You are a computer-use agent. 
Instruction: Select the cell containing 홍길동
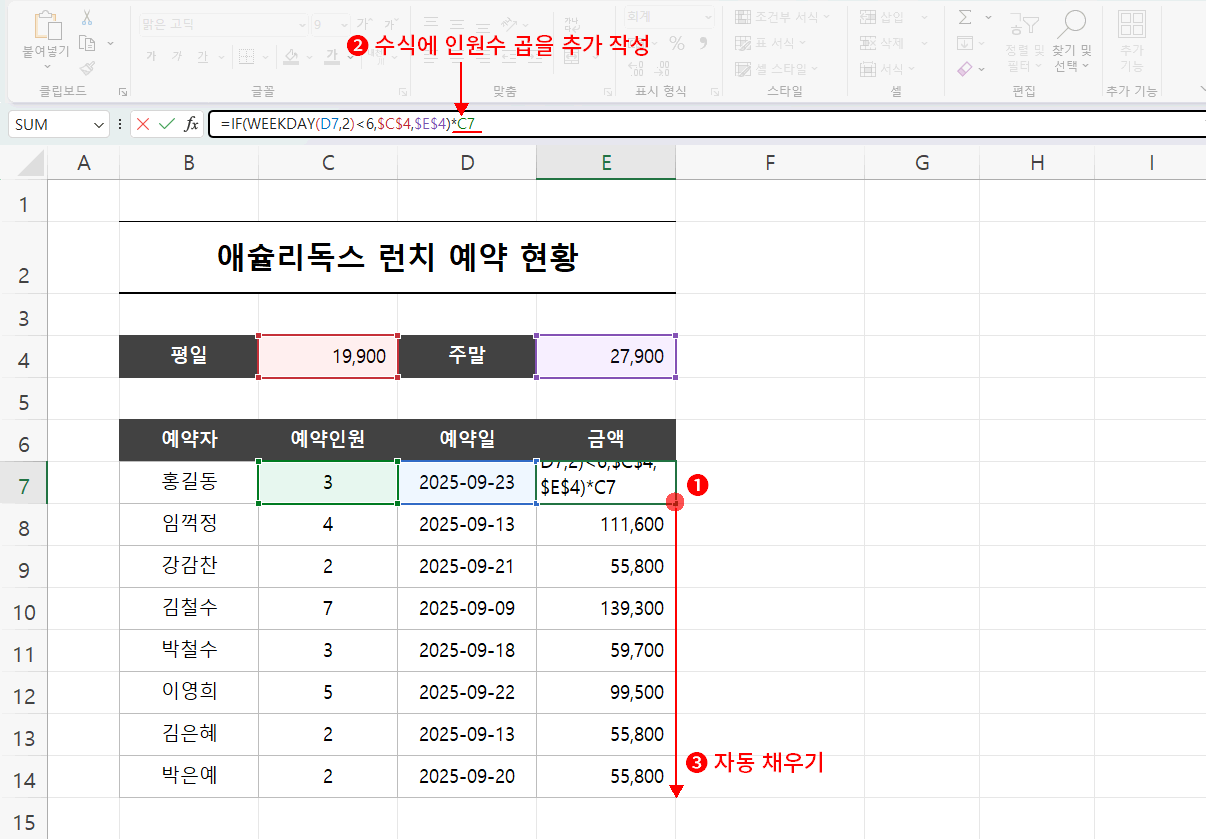(x=188, y=482)
